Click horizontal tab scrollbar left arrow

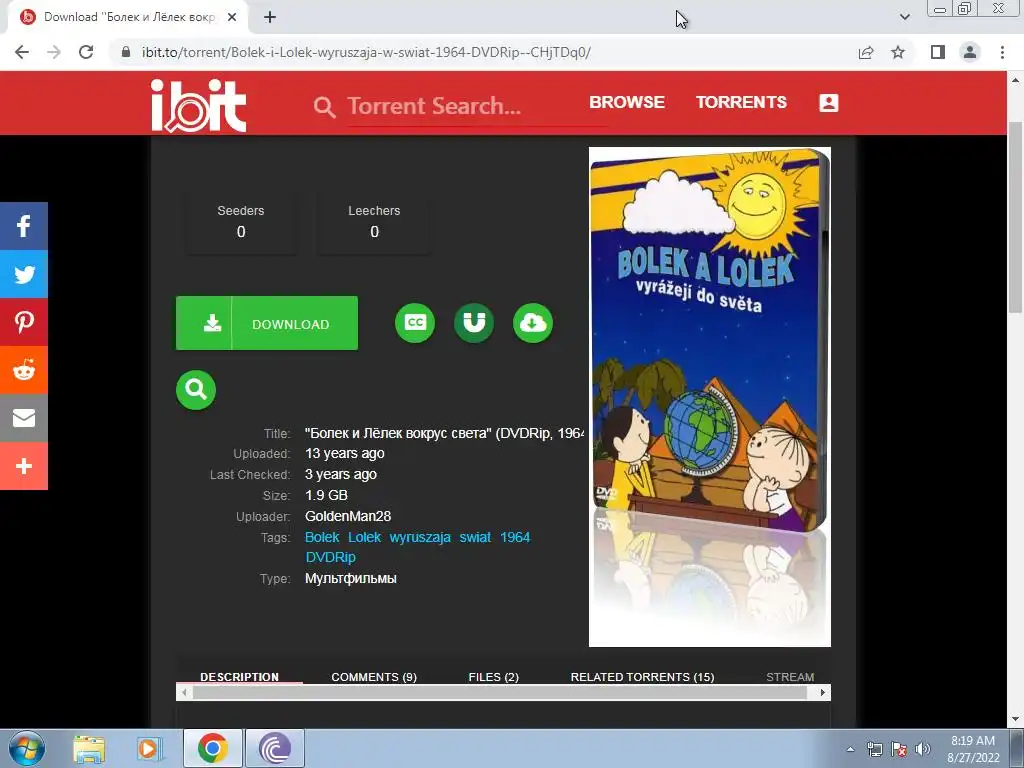184,692
